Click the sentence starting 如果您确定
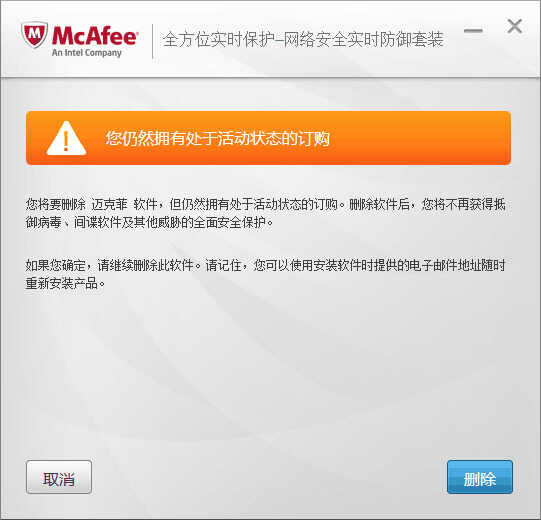 (113, 265)
